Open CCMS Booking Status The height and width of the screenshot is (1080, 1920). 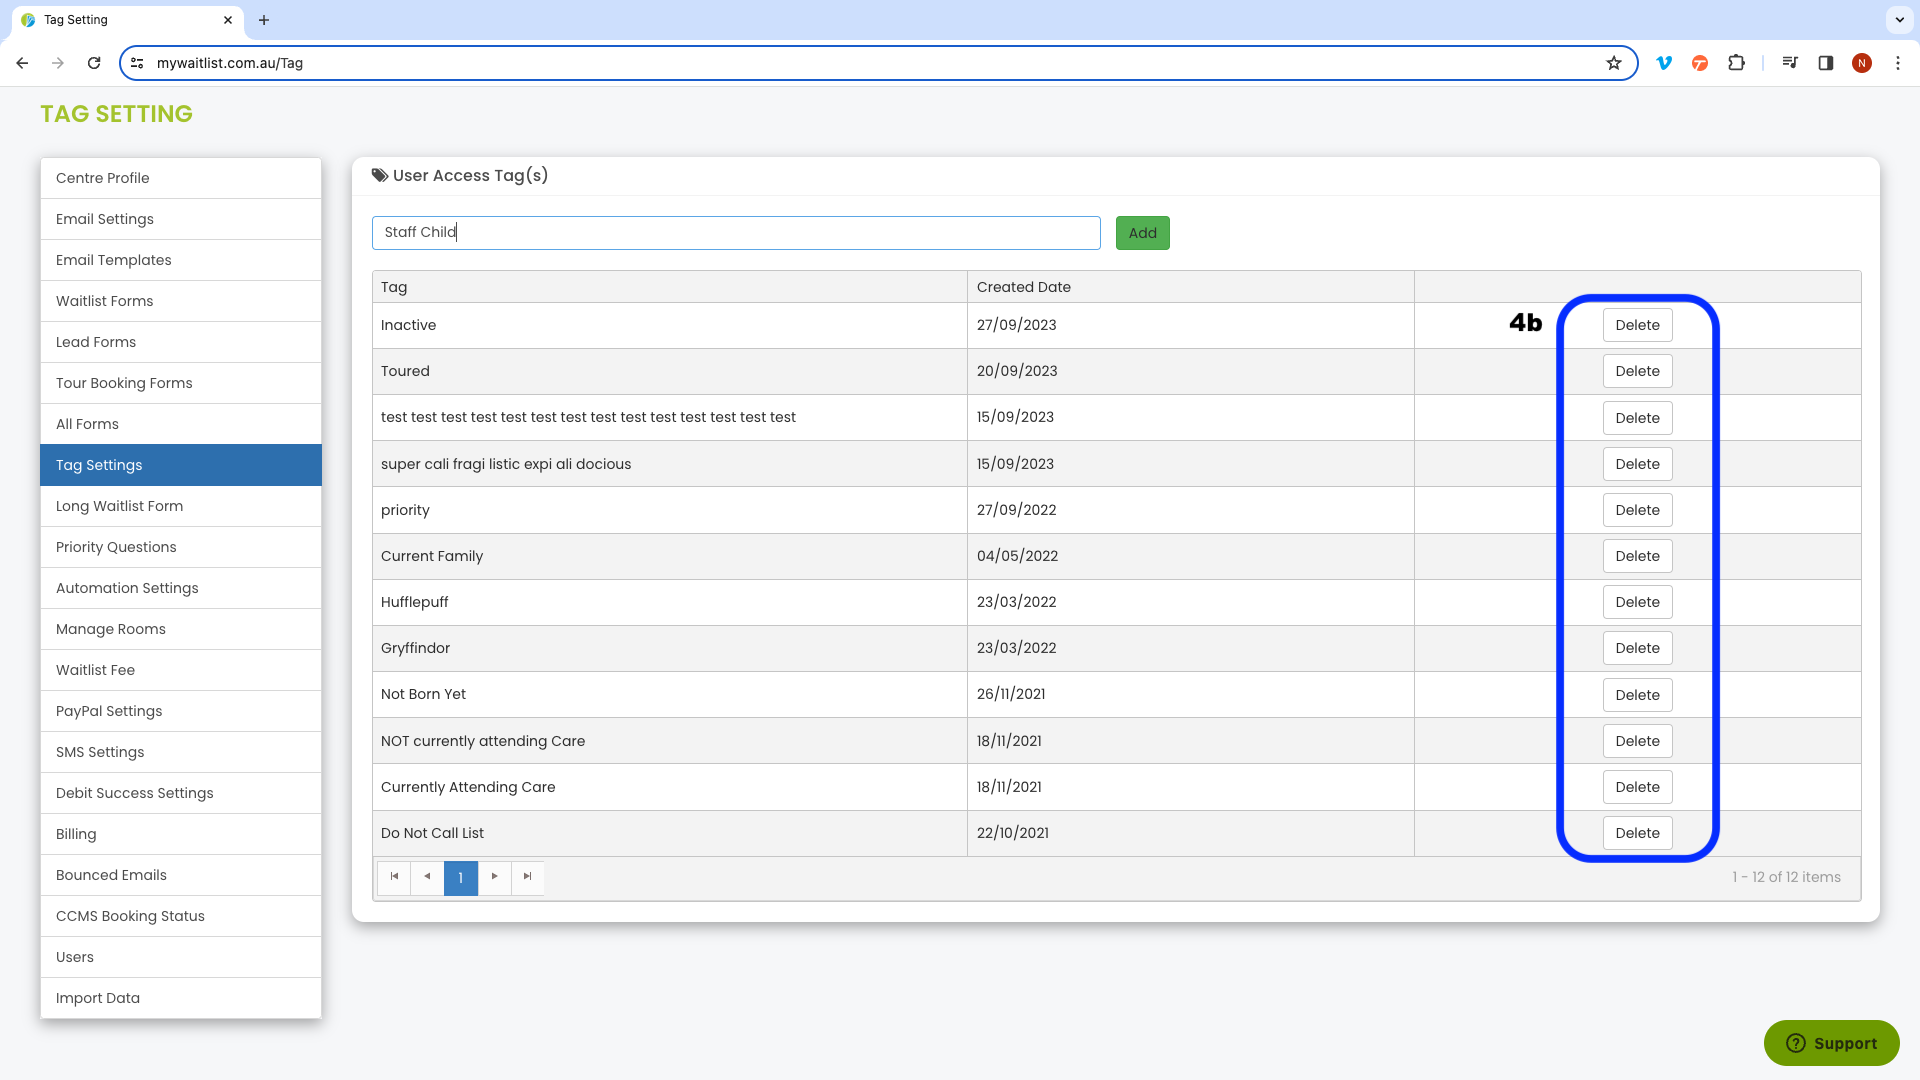click(181, 916)
